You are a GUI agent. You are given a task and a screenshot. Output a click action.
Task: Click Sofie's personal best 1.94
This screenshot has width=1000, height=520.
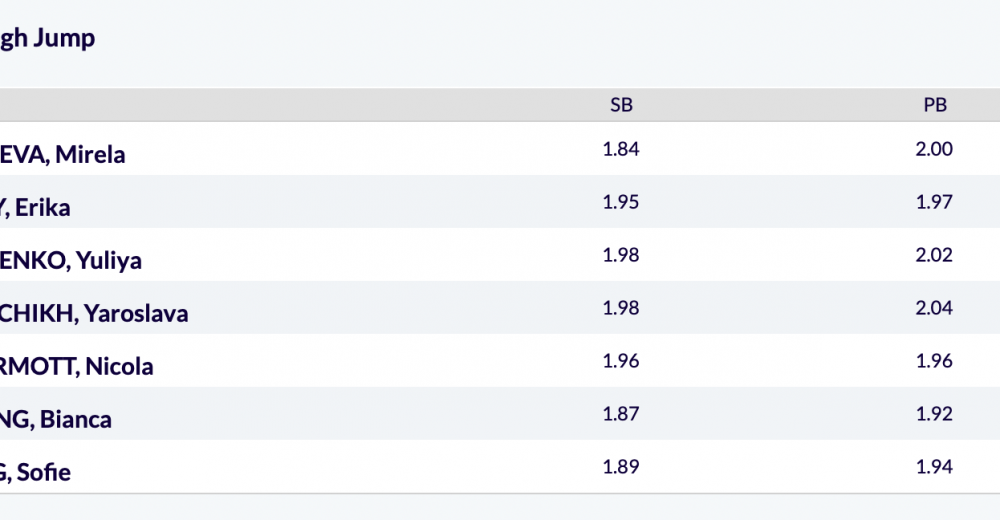coord(934,466)
